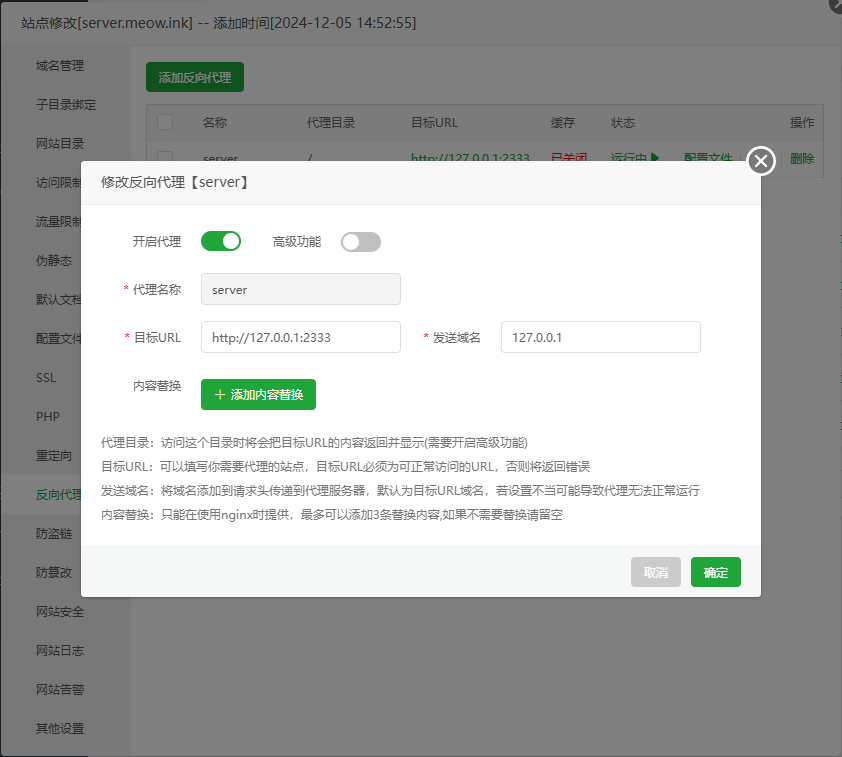Click the 运行中 status play icon
Screen dimensions: 842x757
[655, 158]
